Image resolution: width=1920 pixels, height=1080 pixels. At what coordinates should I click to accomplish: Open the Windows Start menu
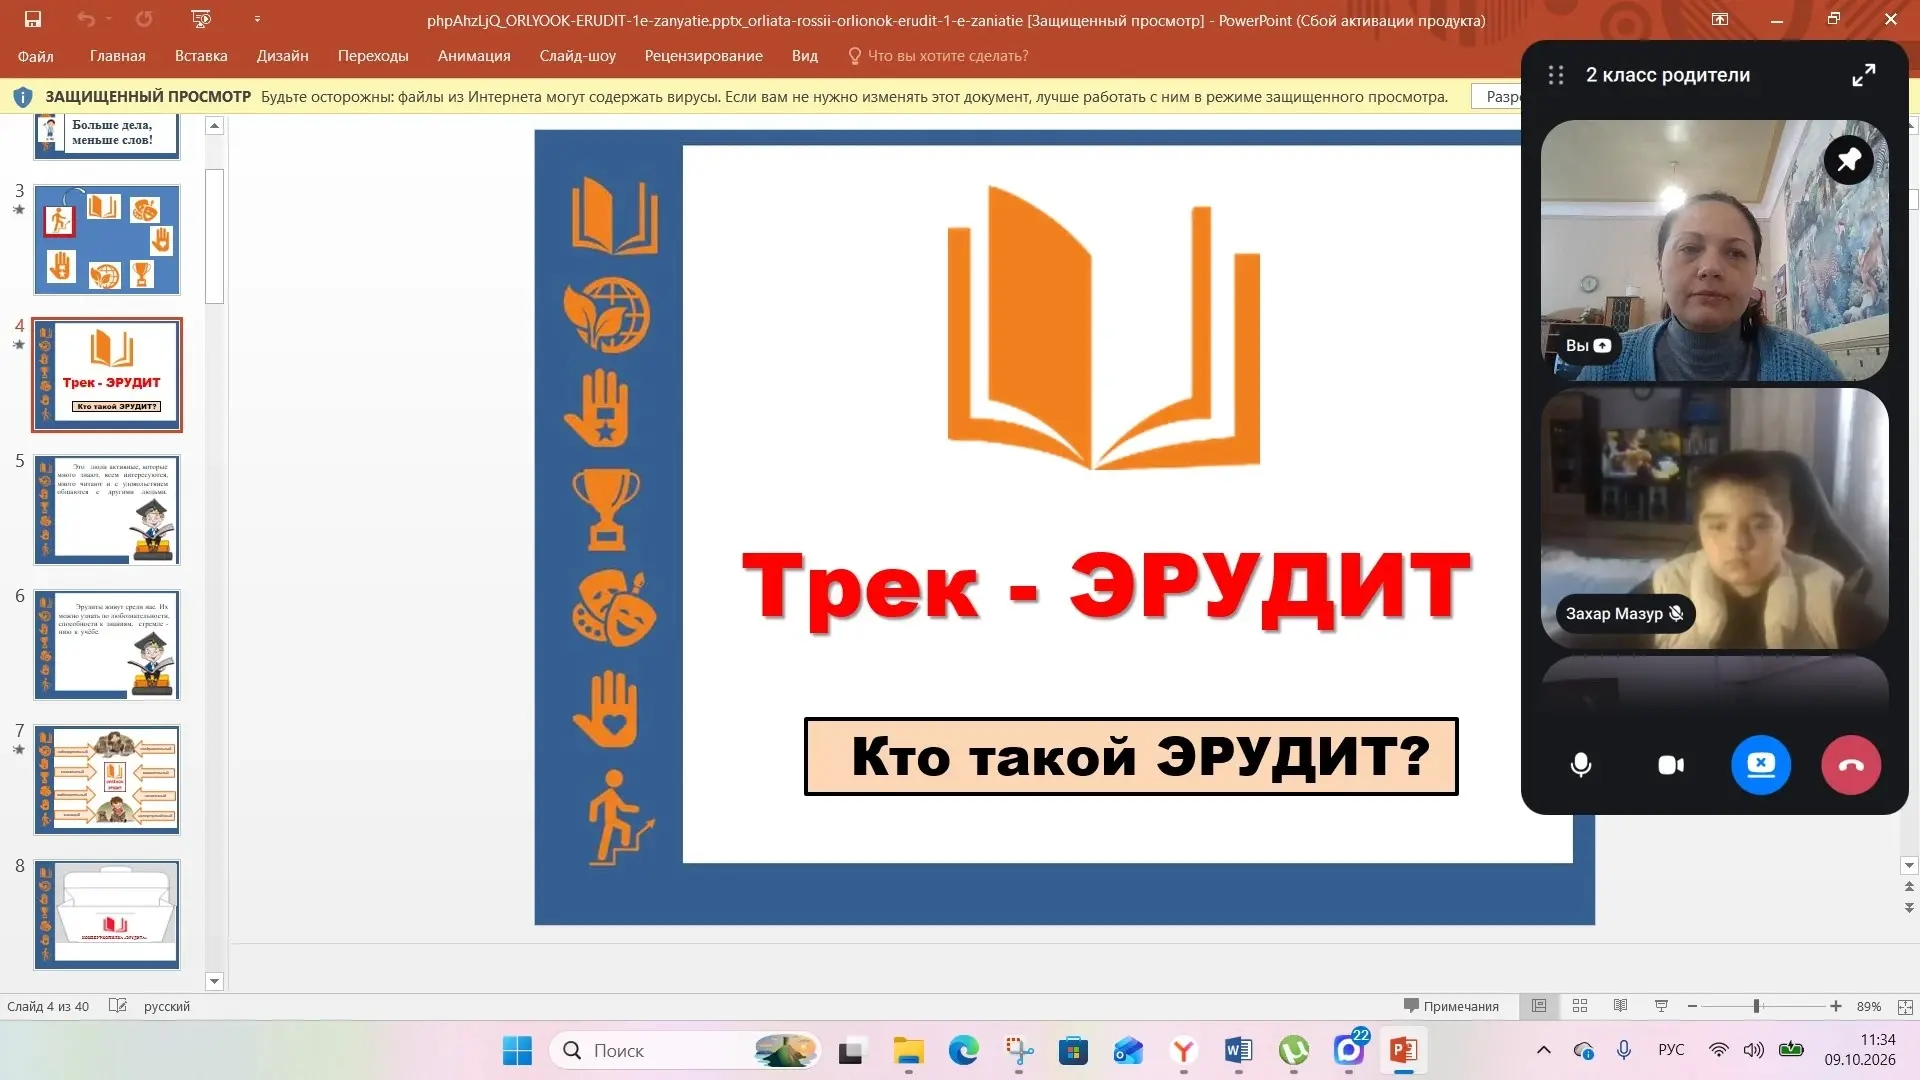coord(517,1051)
